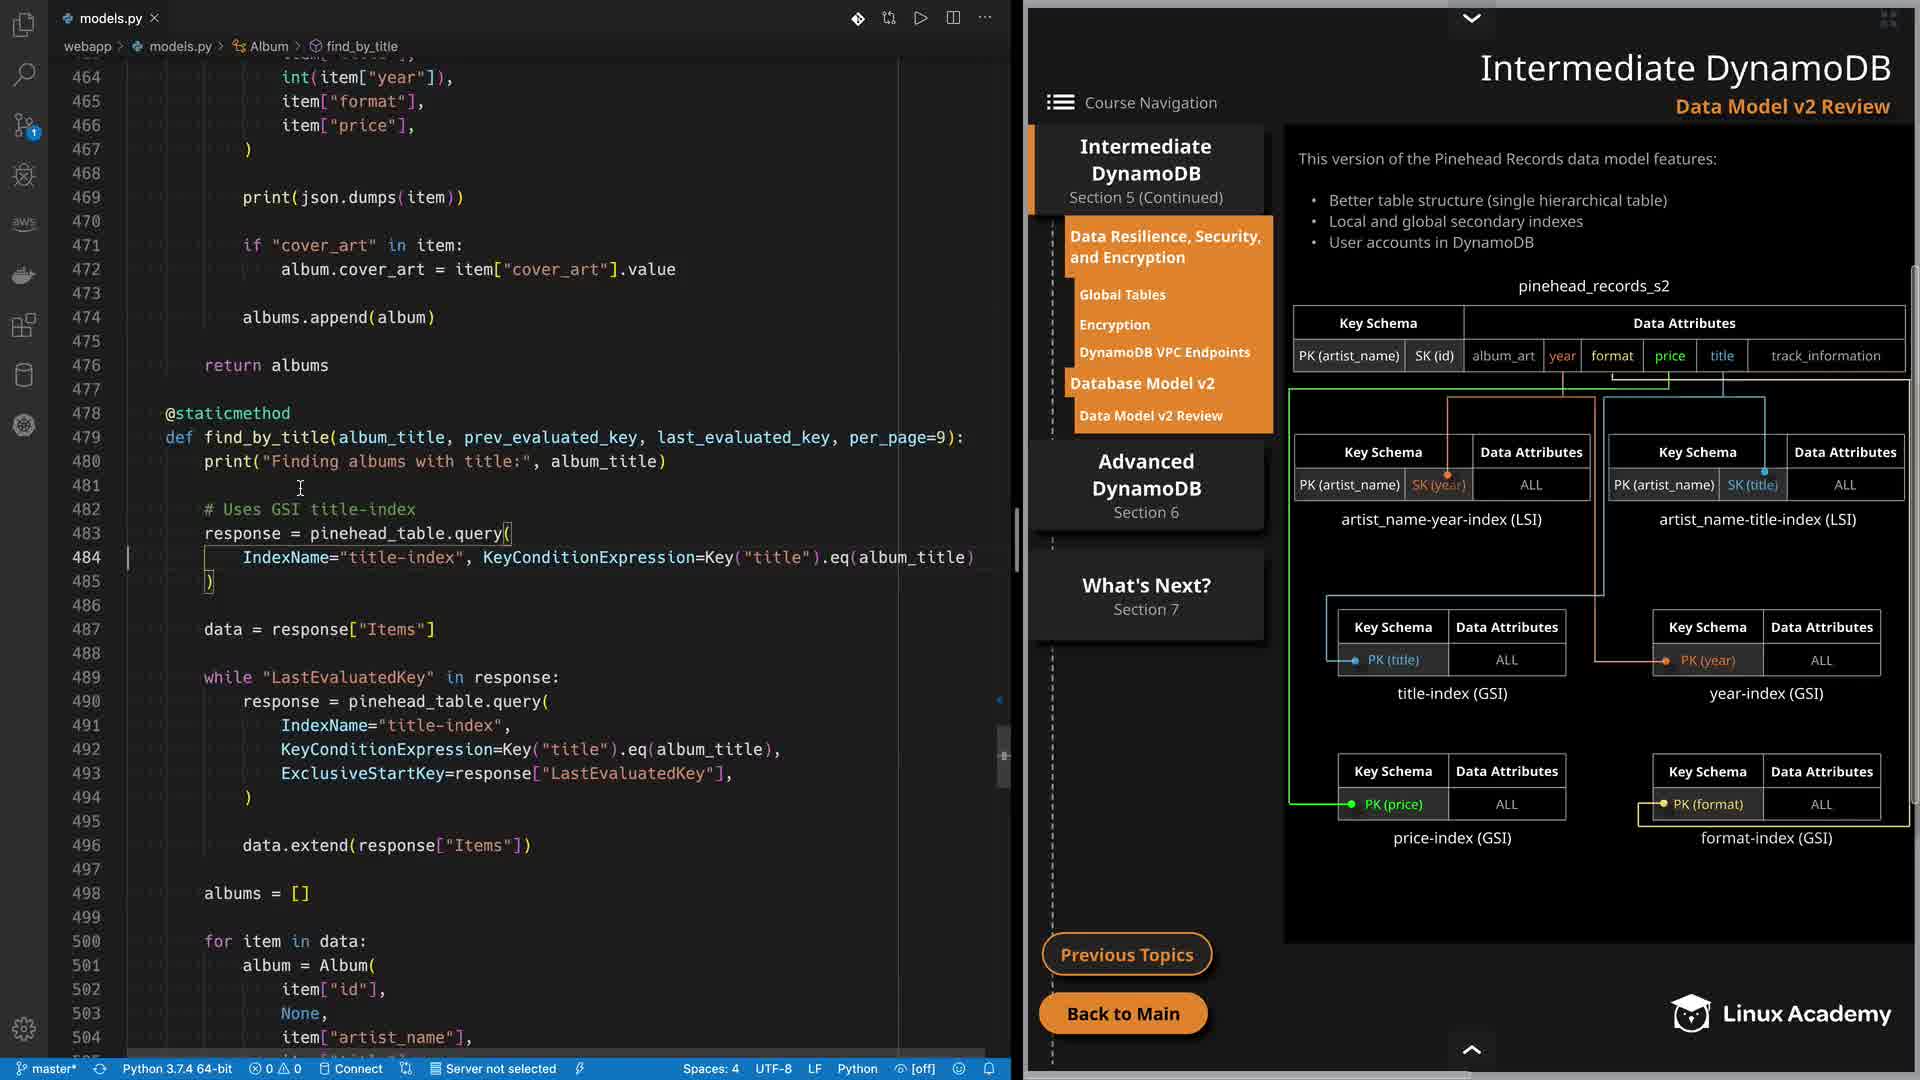Open the Explorer view in activity bar
1920x1080 pixels.
click(x=24, y=24)
